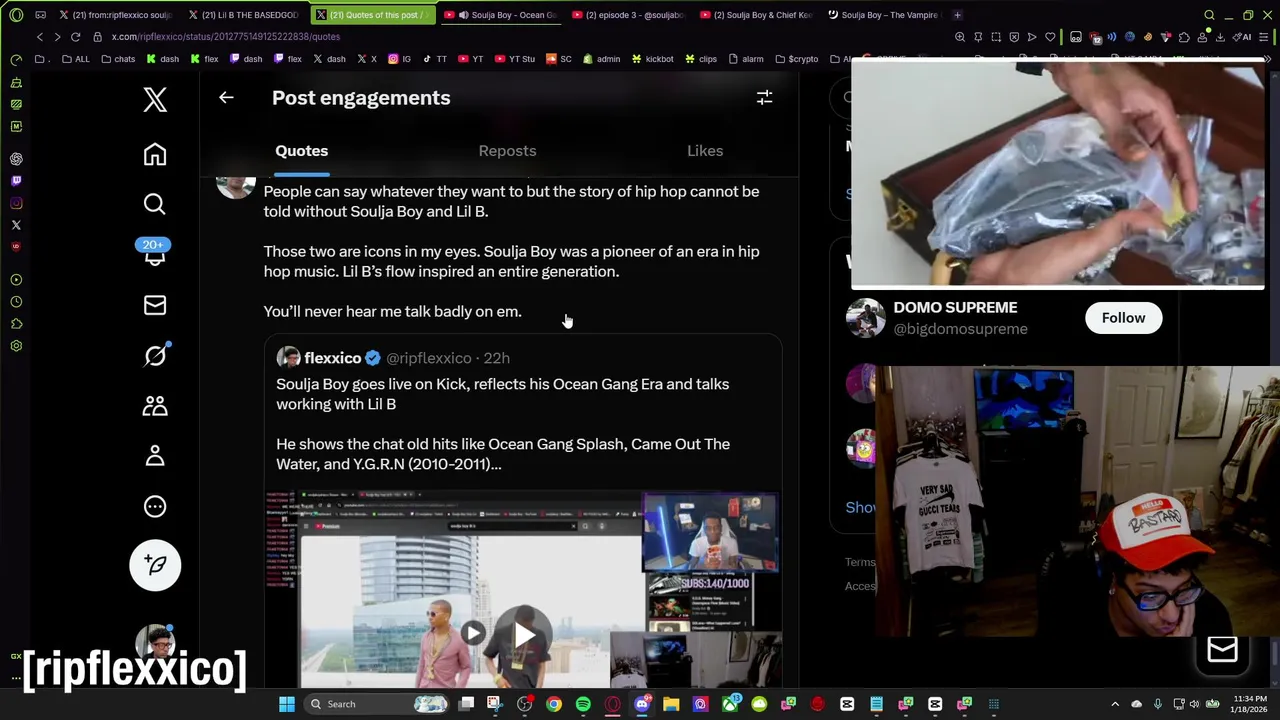Open the 'kickbot' bookmark
This screenshot has height=720, width=1280.
pos(652,59)
